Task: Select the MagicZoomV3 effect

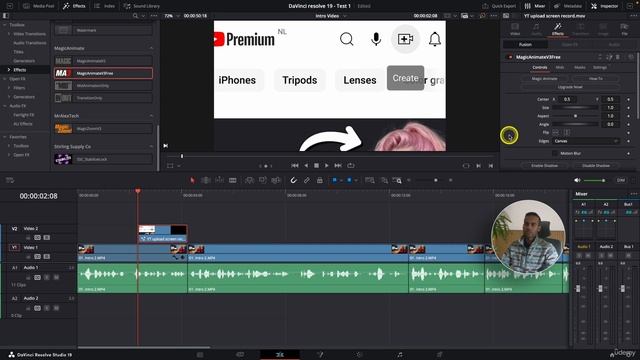Action: tap(103, 129)
